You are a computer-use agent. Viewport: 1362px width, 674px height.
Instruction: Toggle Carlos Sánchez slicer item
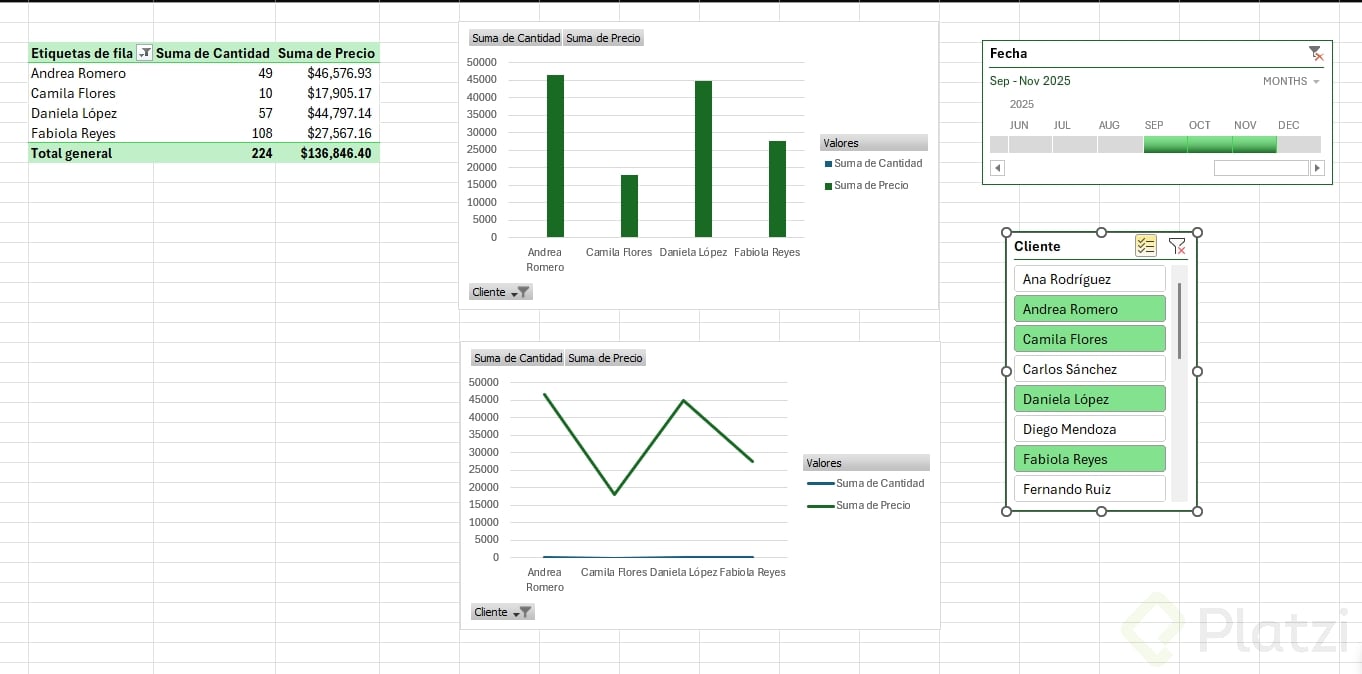(x=1090, y=369)
